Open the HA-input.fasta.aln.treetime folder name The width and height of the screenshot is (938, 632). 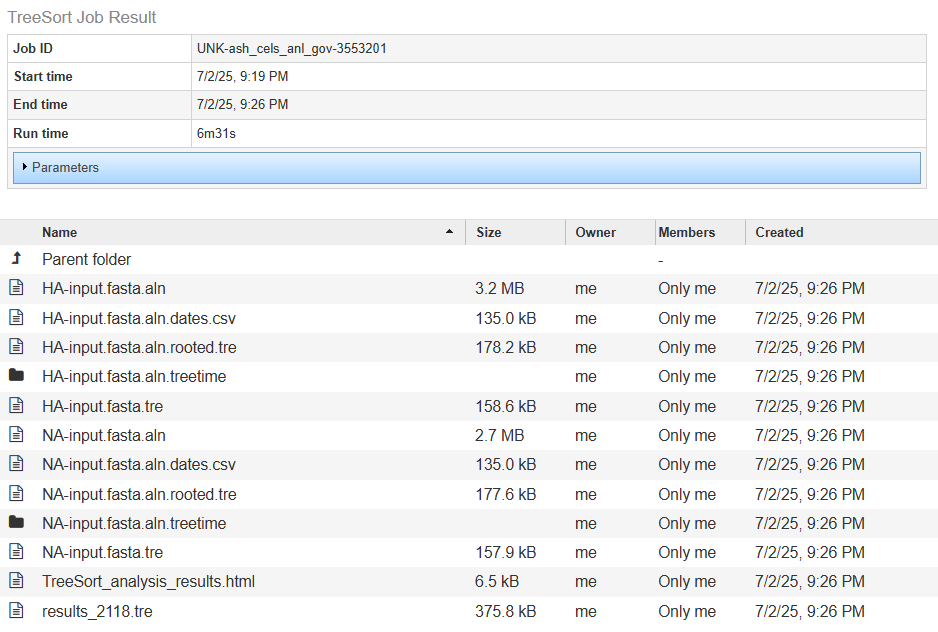click(134, 376)
